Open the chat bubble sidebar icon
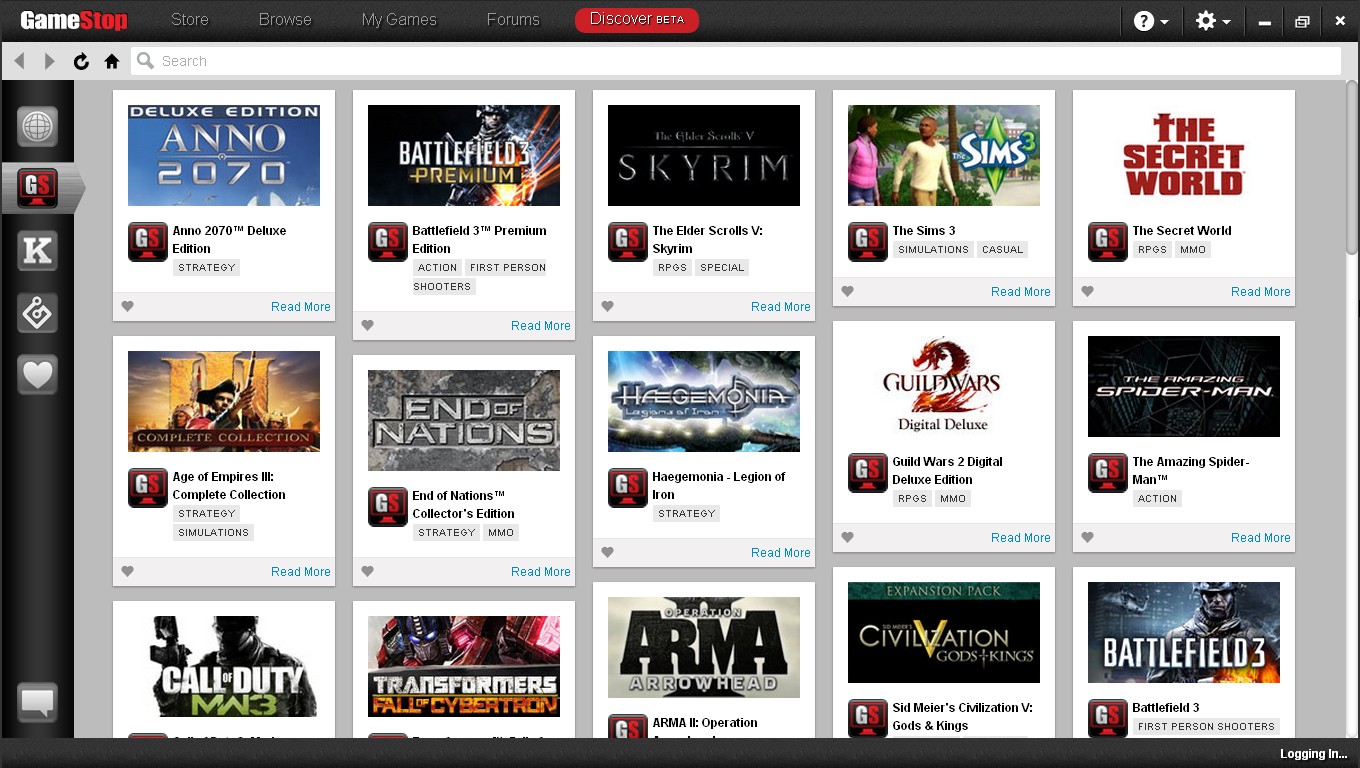 [37, 702]
